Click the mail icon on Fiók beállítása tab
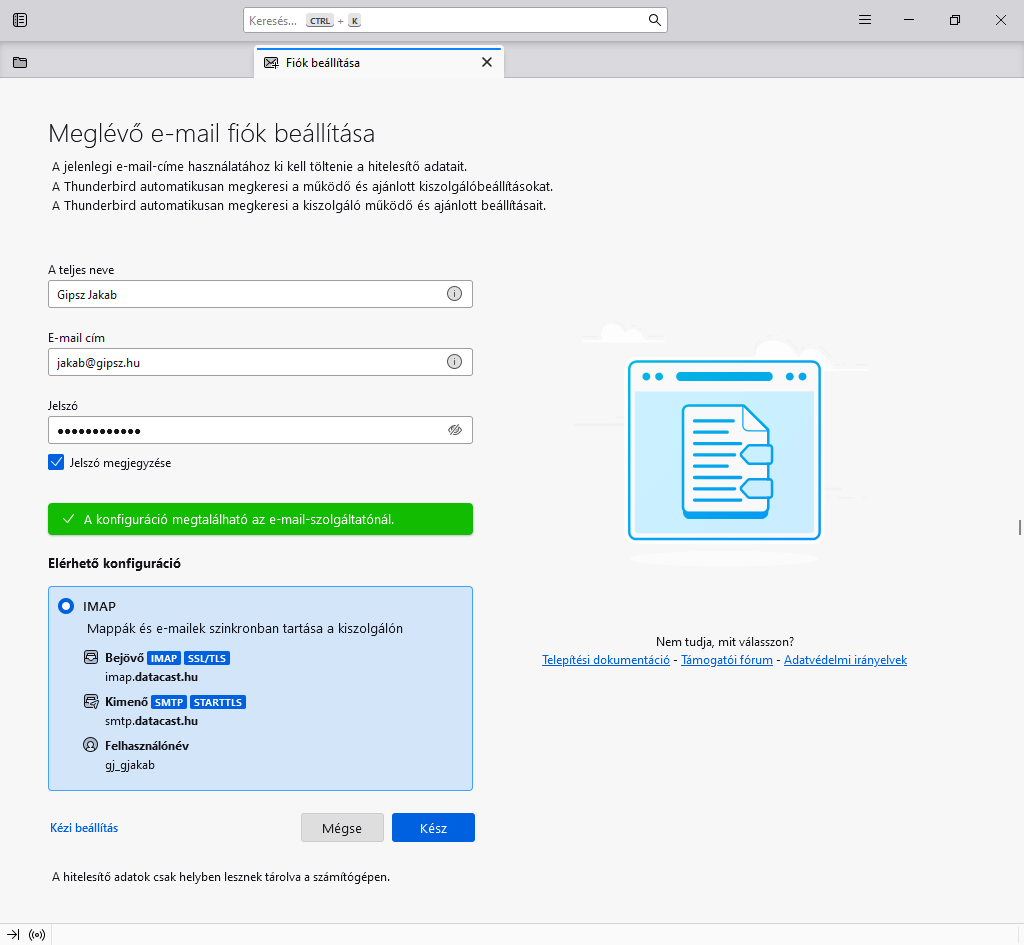 pyautogui.click(x=271, y=63)
